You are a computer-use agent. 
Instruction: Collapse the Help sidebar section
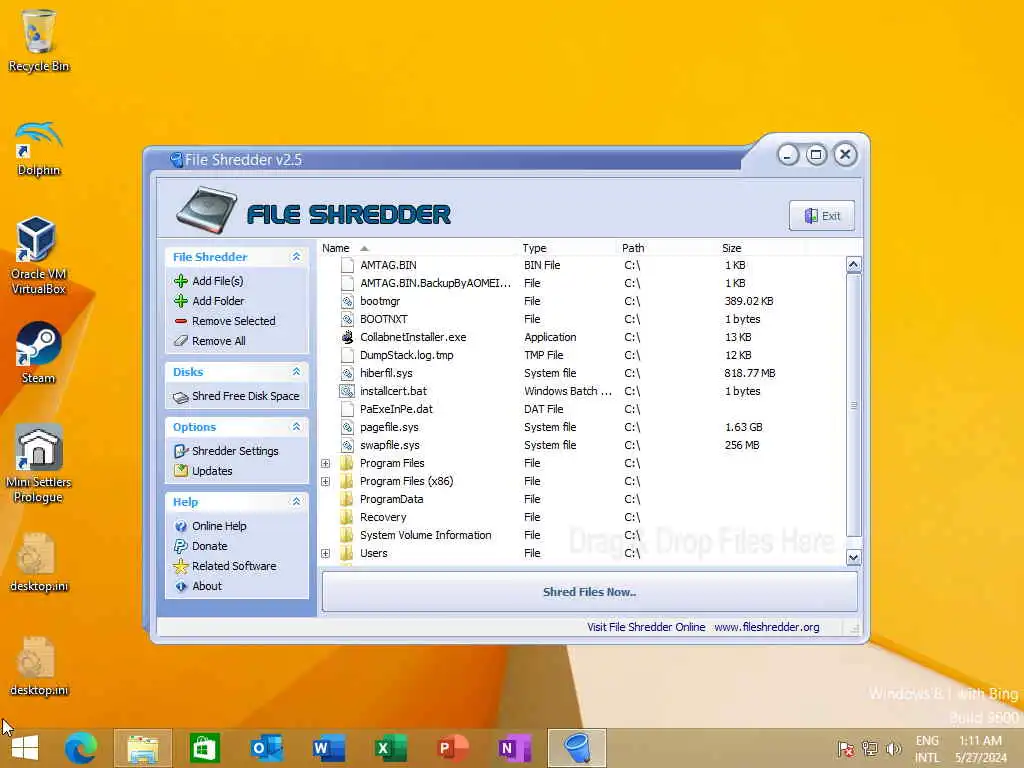(x=296, y=502)
